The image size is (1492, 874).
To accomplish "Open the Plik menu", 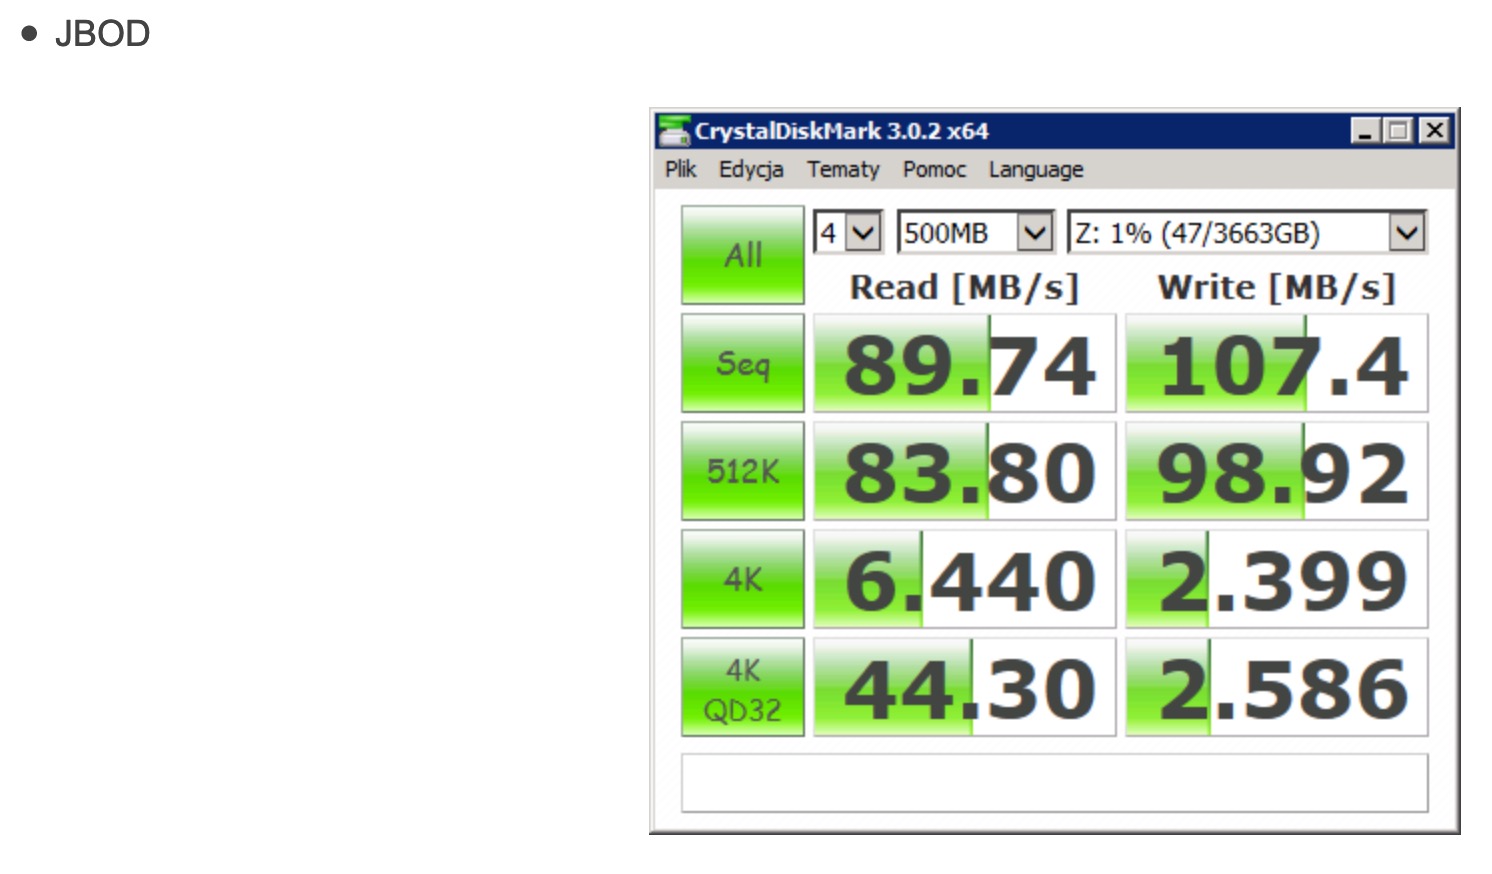I will click(x=681, y=169).
